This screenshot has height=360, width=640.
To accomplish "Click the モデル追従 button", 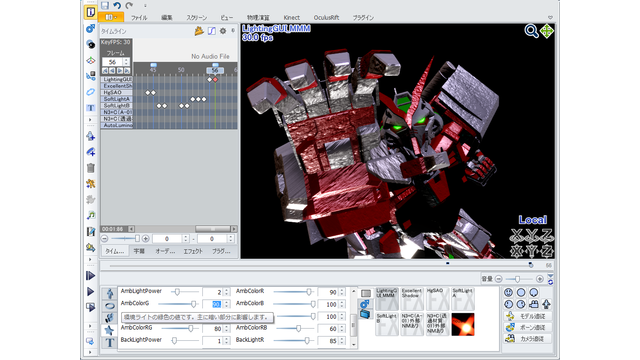I will click(x=528, y=316).
